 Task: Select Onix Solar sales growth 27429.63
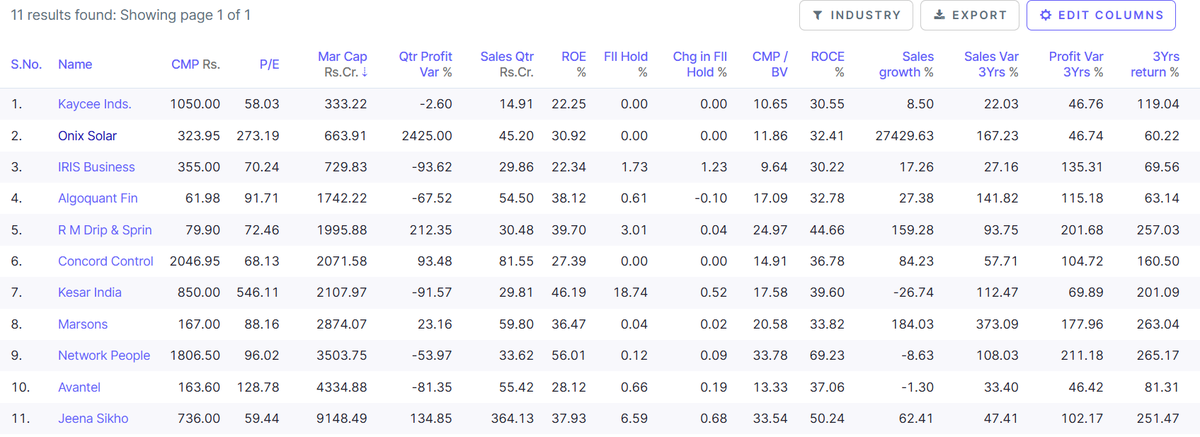tap(904, 135)
